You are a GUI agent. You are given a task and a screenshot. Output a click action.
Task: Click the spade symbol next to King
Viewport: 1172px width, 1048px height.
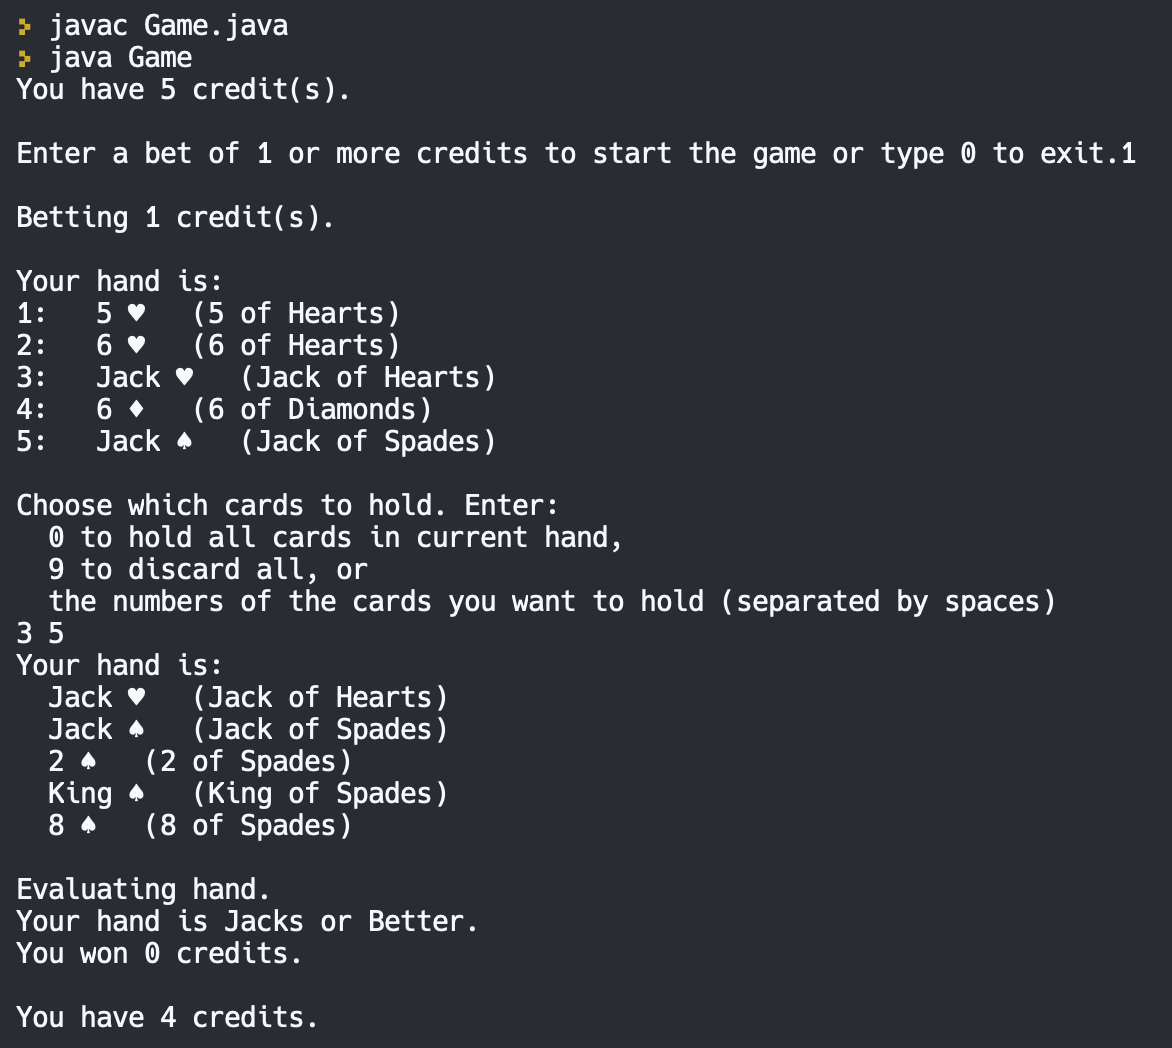coord(136,794)
